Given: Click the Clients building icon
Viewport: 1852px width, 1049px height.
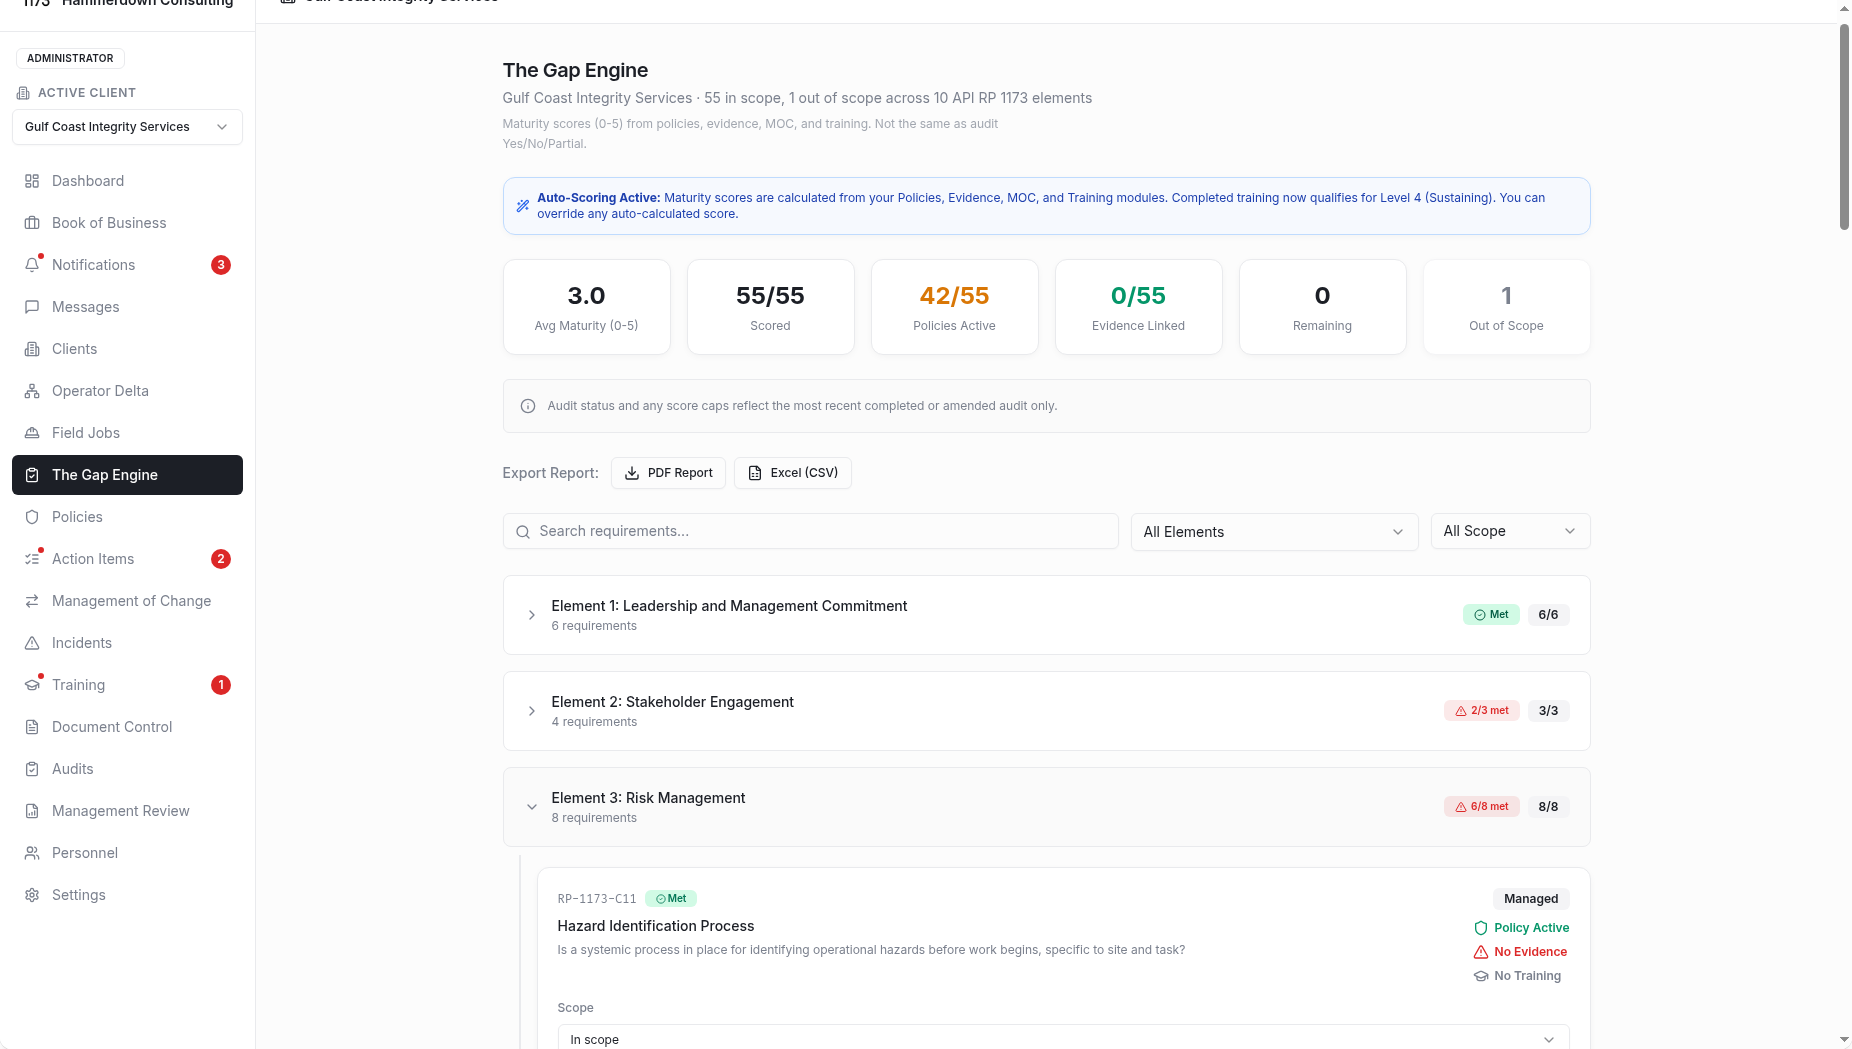Looking at the screenshot, I should [x=32, y=349].
